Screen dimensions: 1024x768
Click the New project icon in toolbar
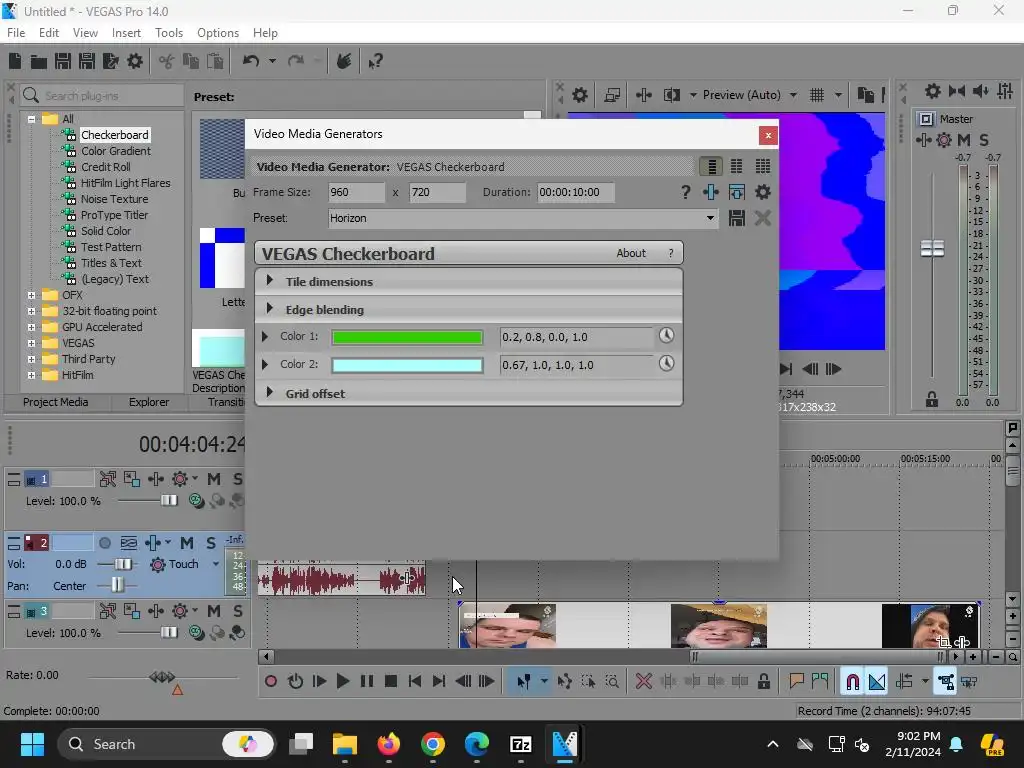click(15, 61)
